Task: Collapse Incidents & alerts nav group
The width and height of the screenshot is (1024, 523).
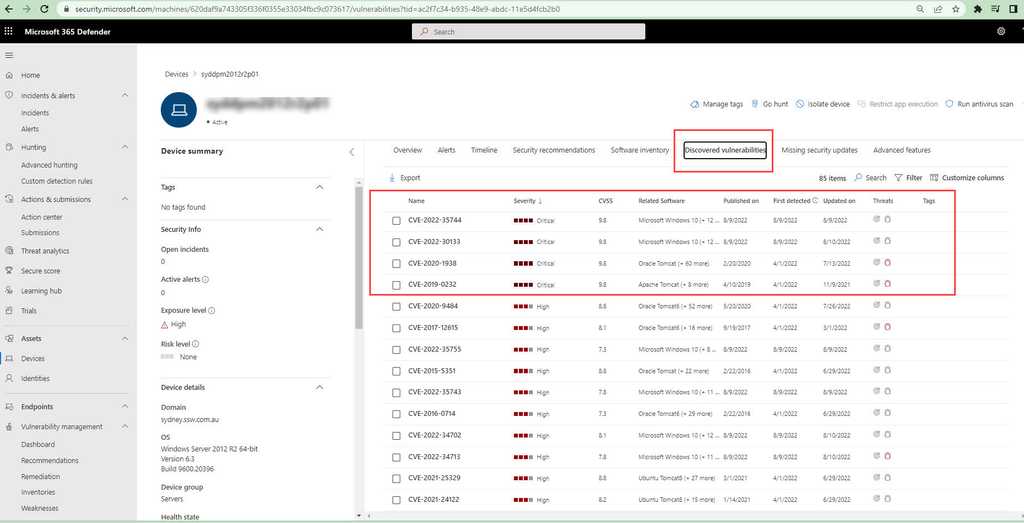Action: 125,96
